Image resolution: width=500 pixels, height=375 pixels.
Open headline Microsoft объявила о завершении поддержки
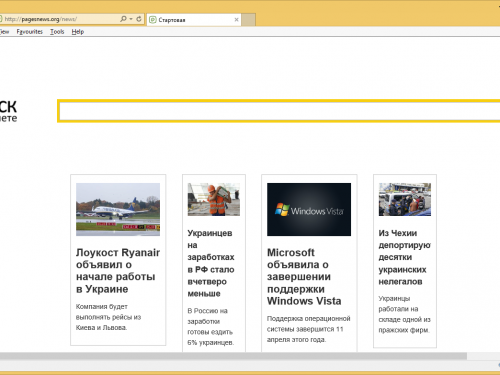304,277
